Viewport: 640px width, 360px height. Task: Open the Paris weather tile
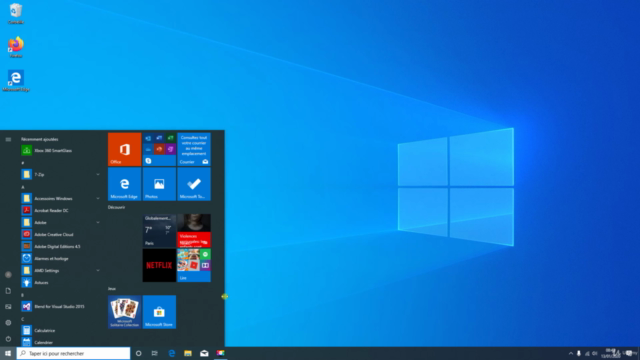pyautogui.click(x=159, y=231)
